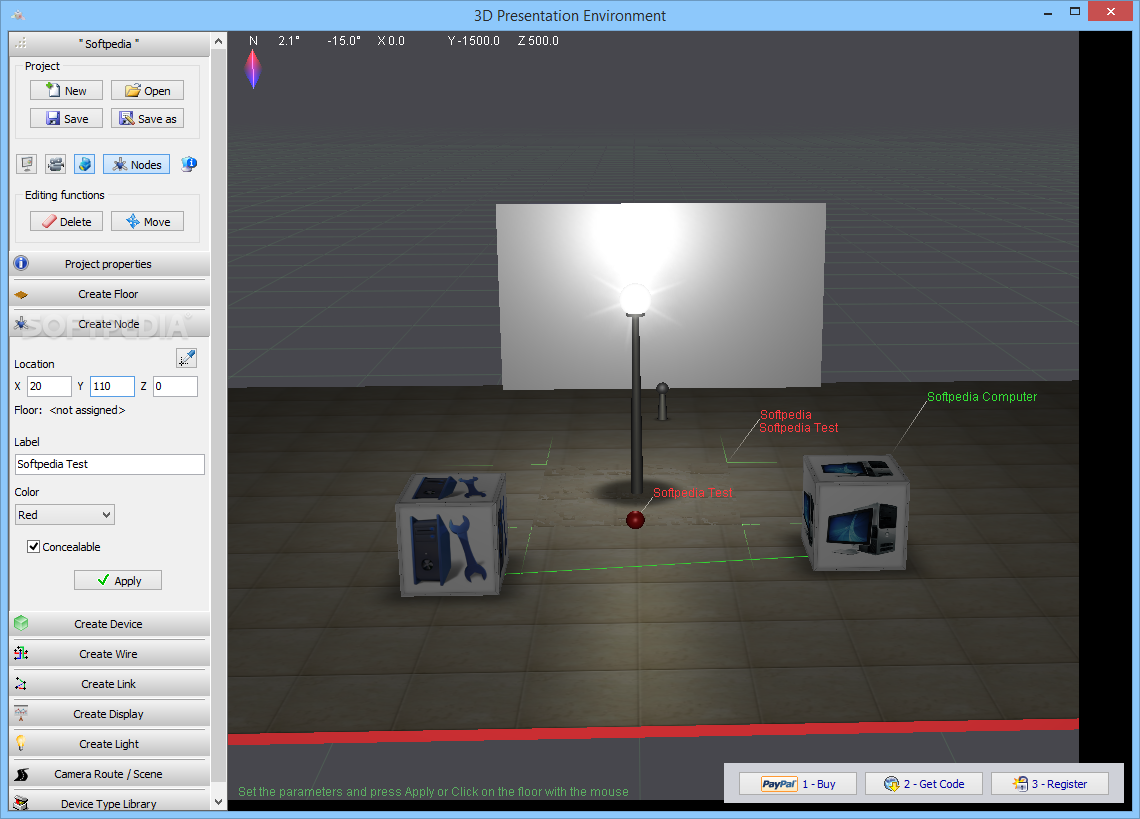Click the presentation screen icon button
Screen dimensions: 1140x819
(x=27, y=164)
